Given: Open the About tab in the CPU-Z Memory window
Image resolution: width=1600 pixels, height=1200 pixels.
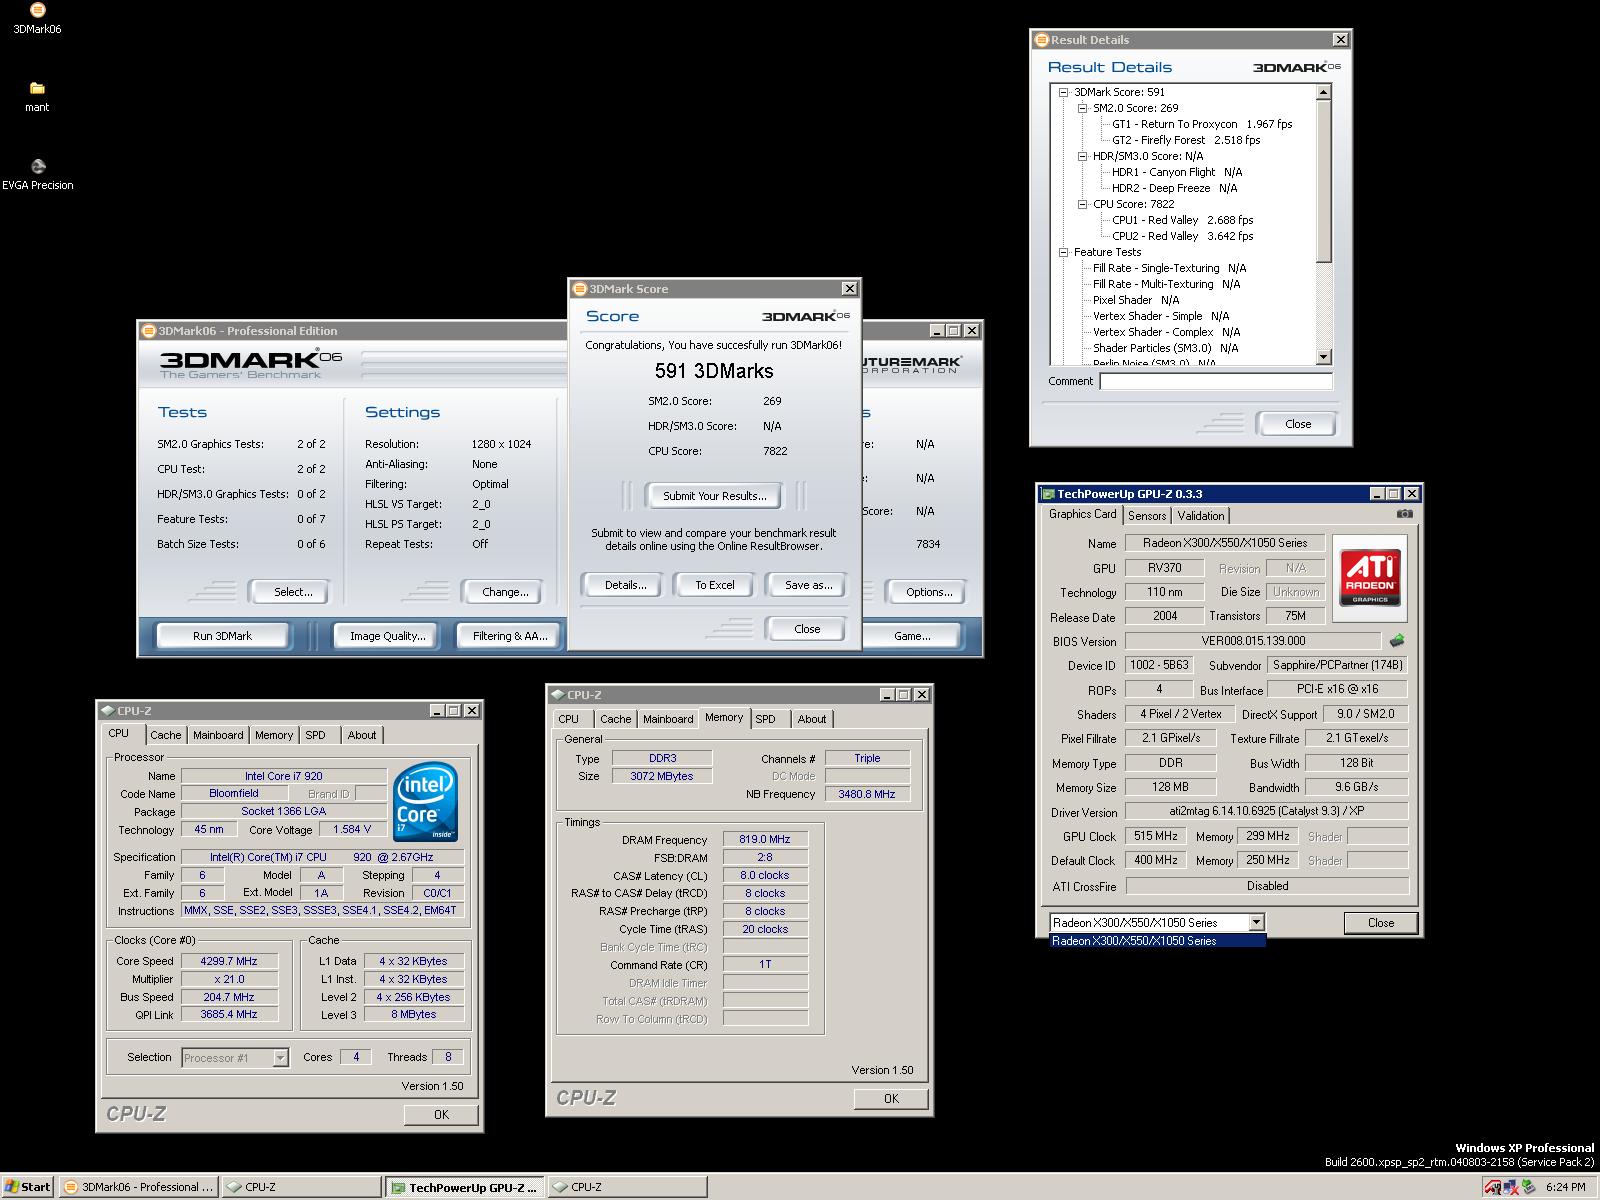Looking at the screenshot, I should click(x=812, y=719).
